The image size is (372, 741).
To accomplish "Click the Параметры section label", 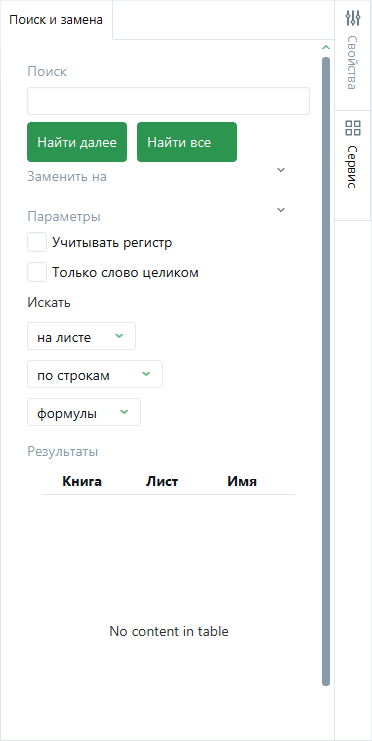I will pyautogui.click(x=64, y=217).
